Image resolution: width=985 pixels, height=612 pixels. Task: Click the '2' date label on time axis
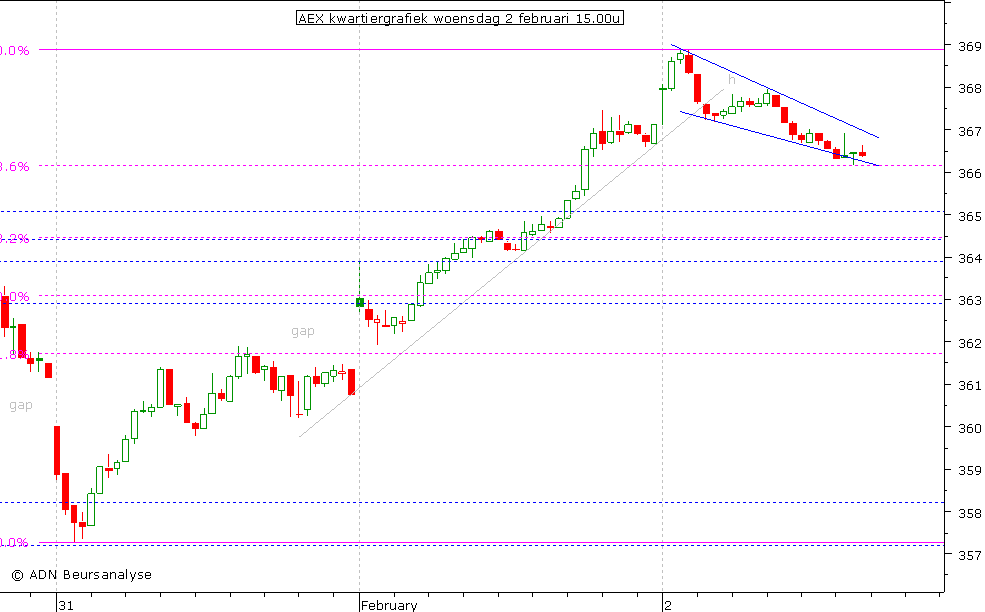668,605
